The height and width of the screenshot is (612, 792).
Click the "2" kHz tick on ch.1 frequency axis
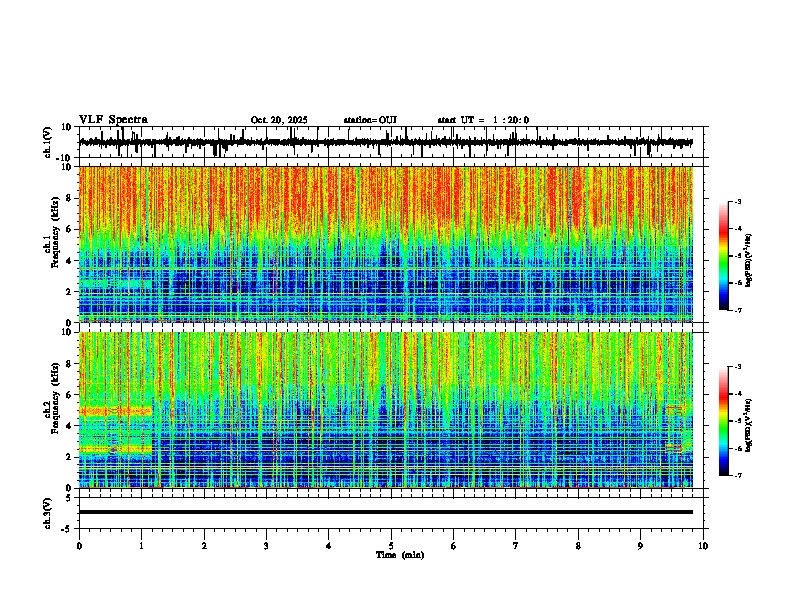point(69,292)
